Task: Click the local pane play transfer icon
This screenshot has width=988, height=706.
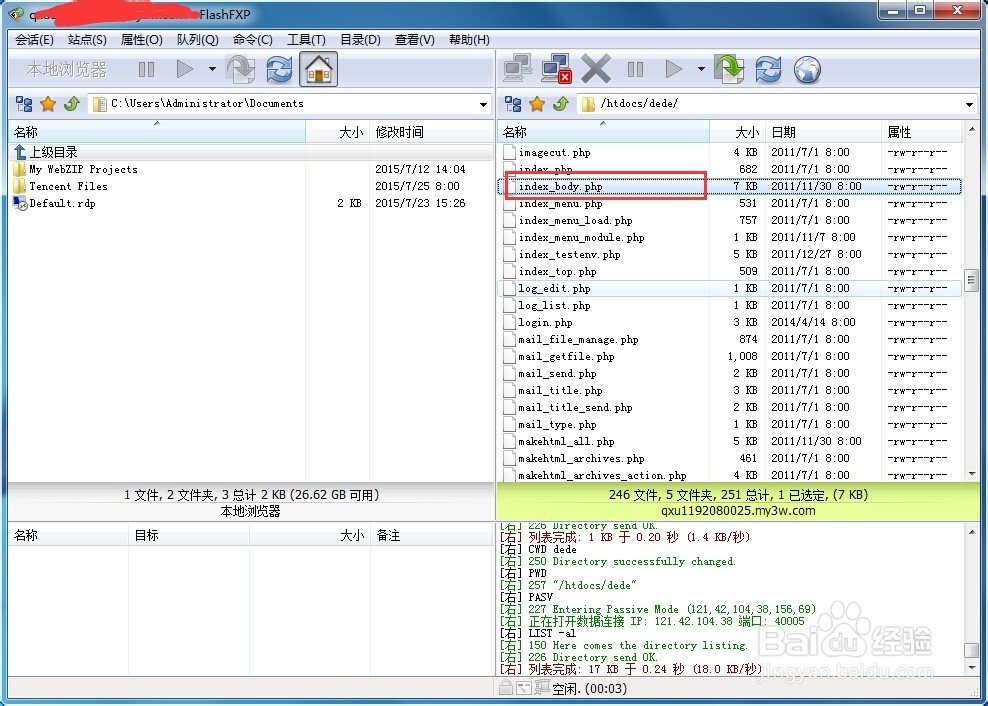Action: point(185,69)
